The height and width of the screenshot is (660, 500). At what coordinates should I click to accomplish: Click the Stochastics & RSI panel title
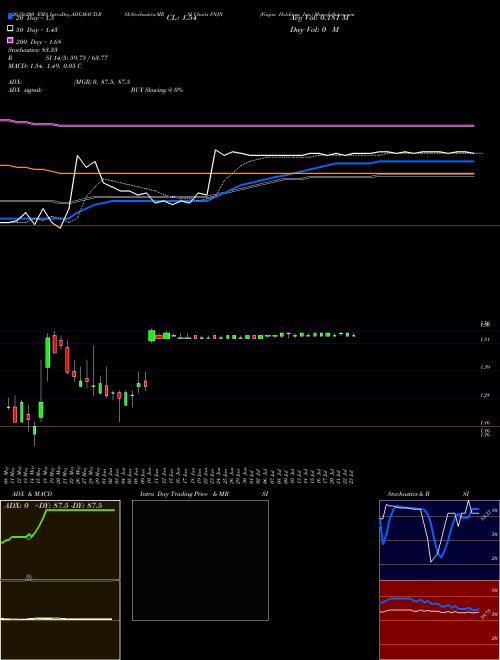pyautogui.click(x=428, y=494)
